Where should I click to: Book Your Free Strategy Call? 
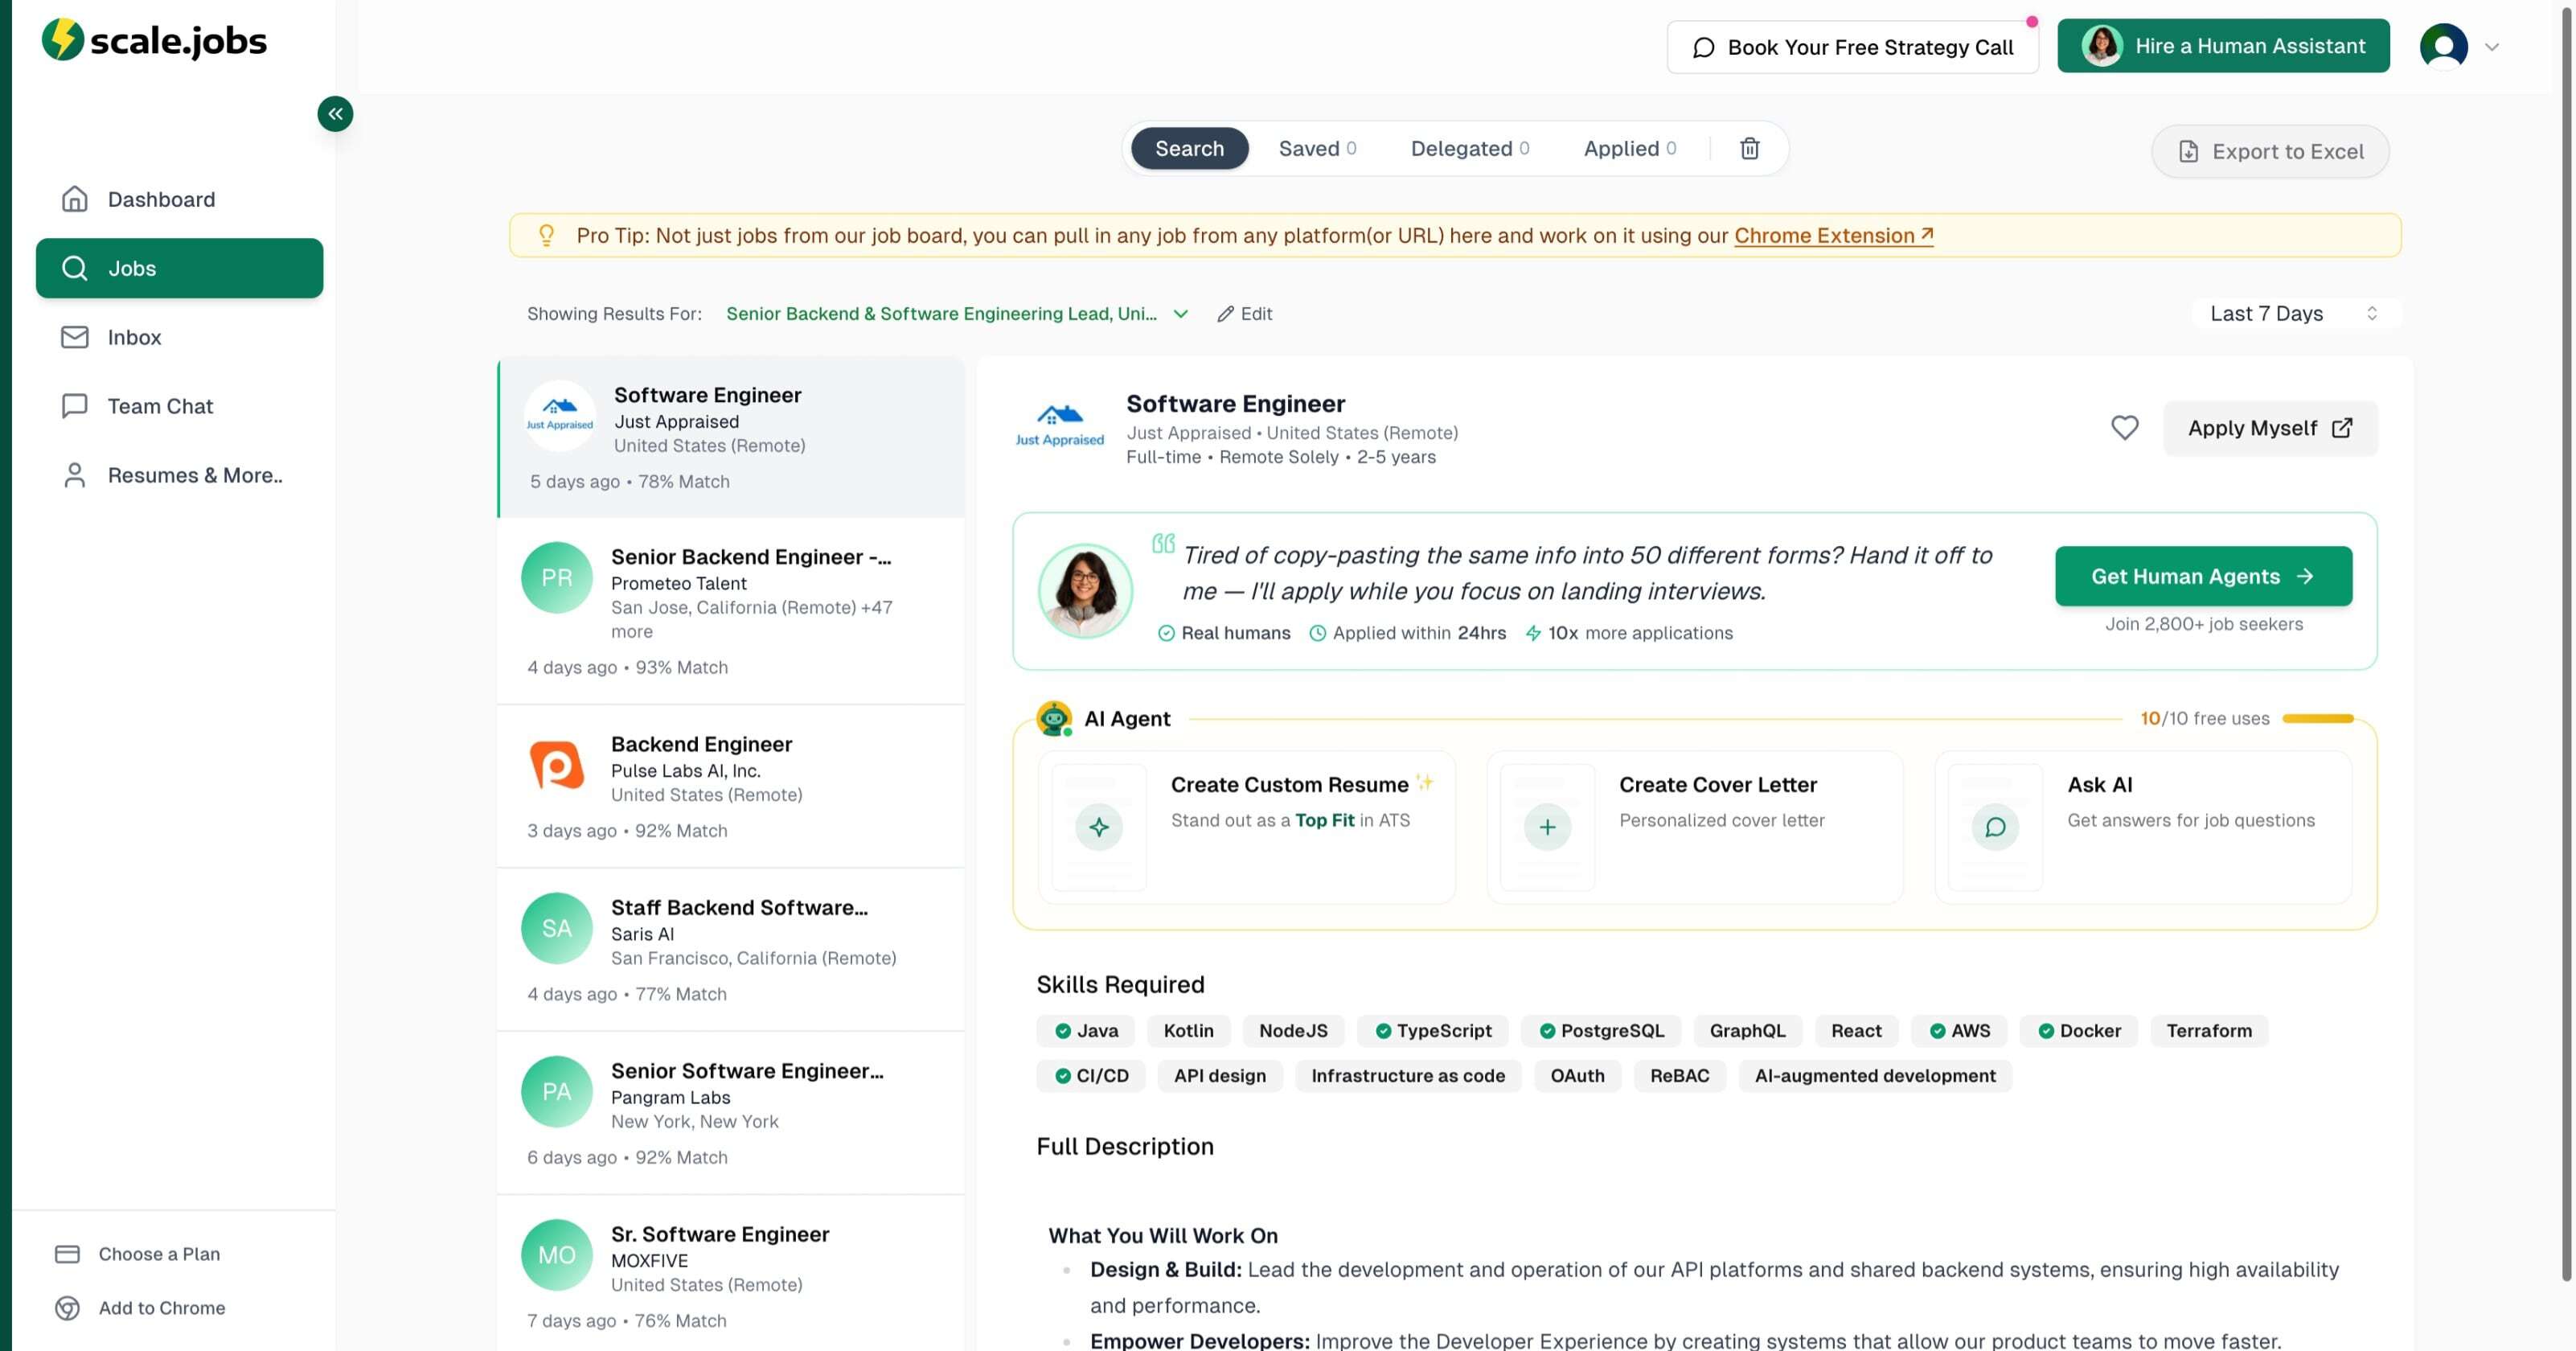click(x=1852, y=47)
